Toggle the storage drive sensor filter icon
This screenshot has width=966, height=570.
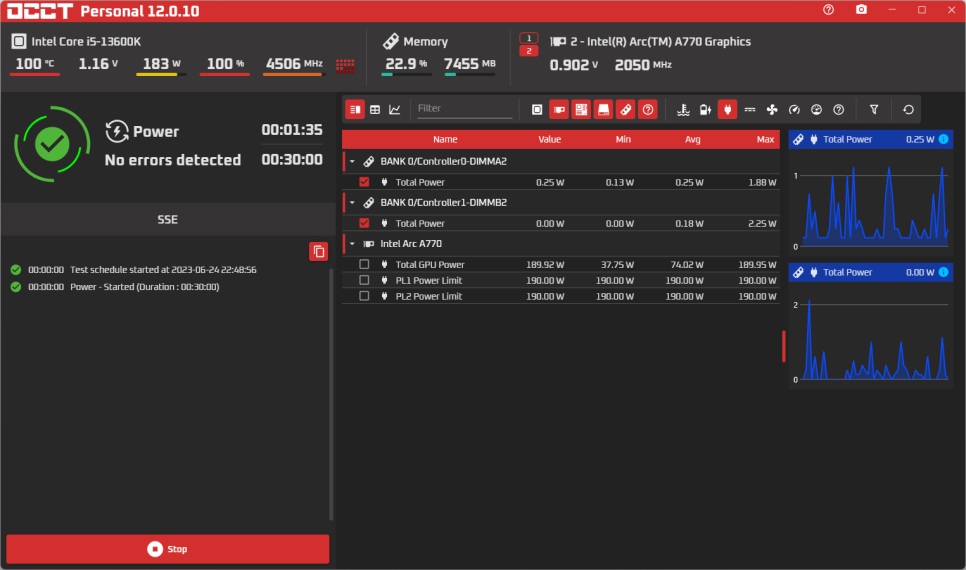(x=603, y=110)
